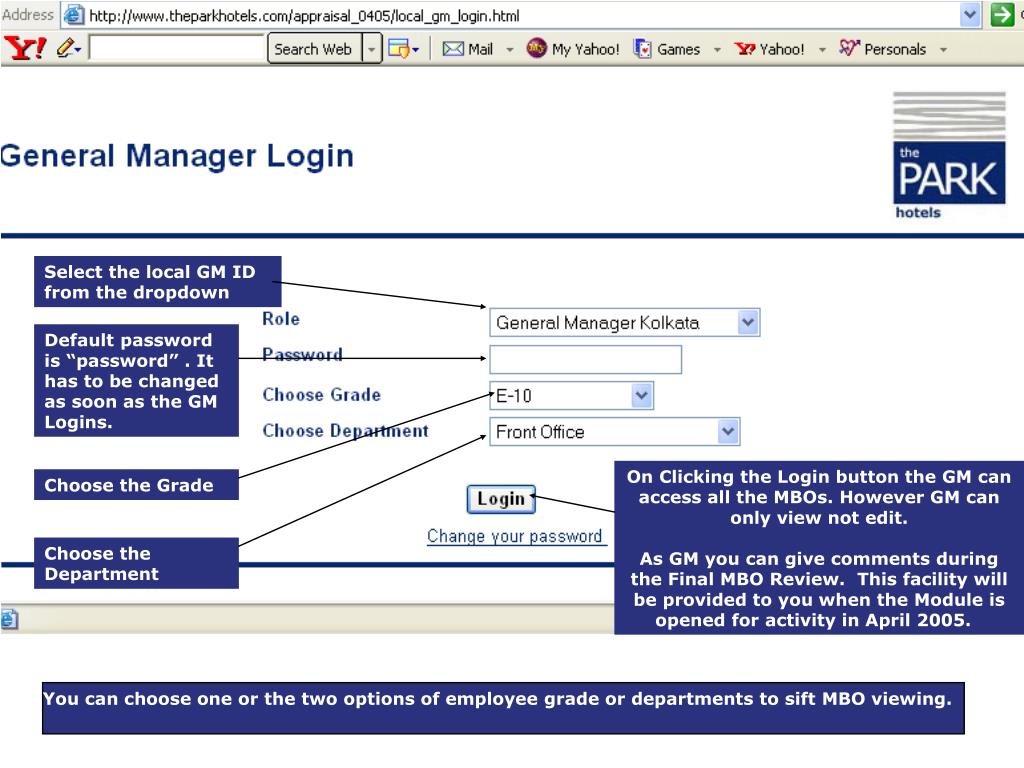The width and height of the screenshot is (1024, 768).
Task: Click the Login button
Action: pyautogui.click(x=501, y=499)
